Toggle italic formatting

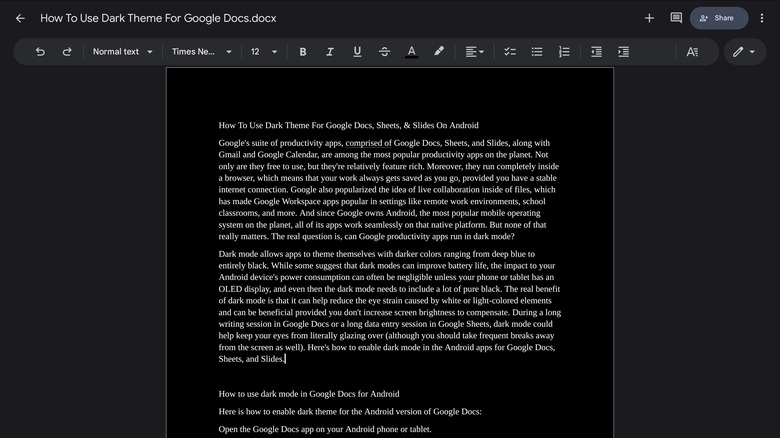click(x=329, y=52)
